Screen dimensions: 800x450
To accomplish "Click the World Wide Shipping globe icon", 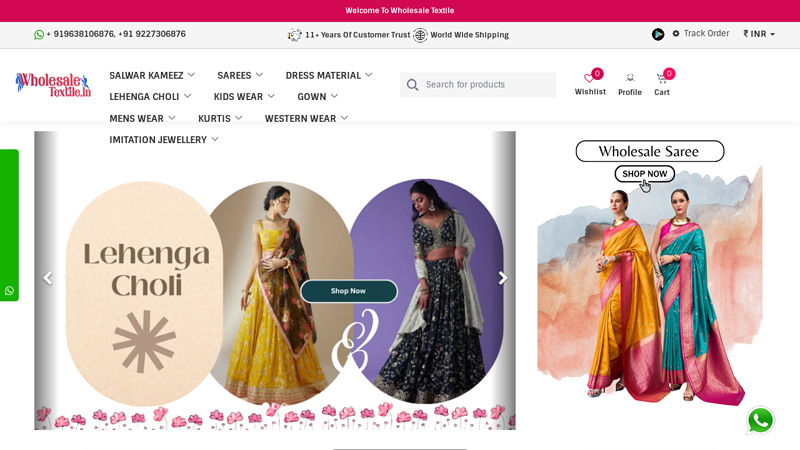I will click(x=420, y=35).
